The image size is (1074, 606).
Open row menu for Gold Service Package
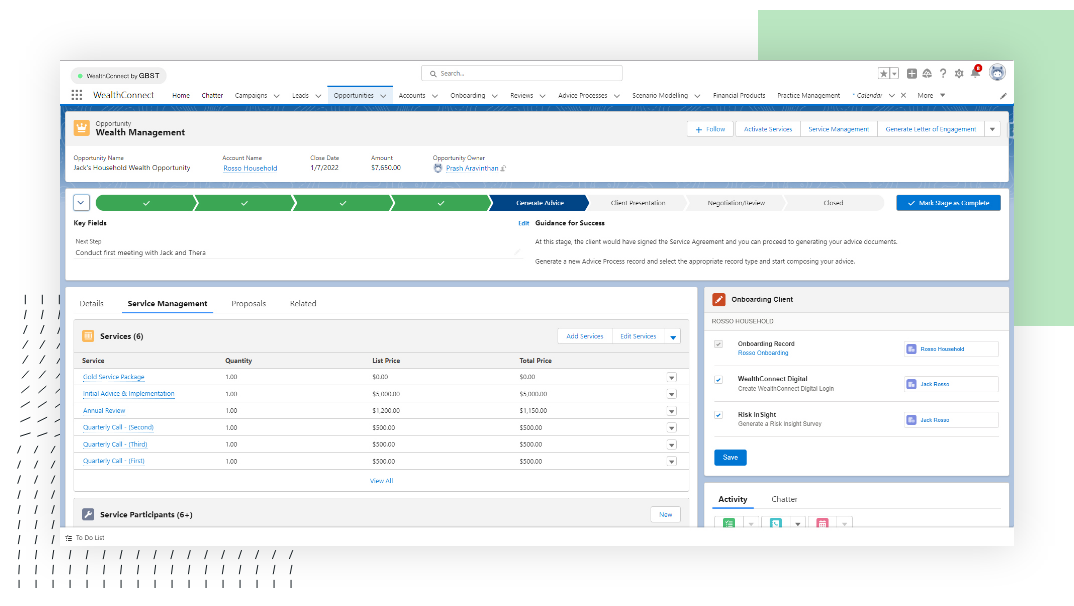672,377
